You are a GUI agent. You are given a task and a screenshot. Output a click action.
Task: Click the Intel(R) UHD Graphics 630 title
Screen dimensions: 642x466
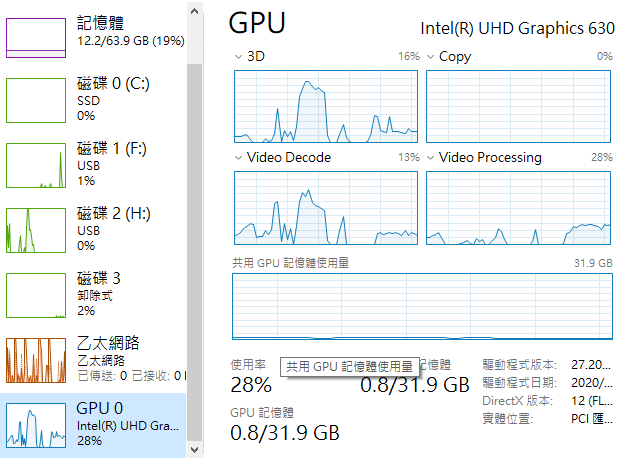pos(518,29)
